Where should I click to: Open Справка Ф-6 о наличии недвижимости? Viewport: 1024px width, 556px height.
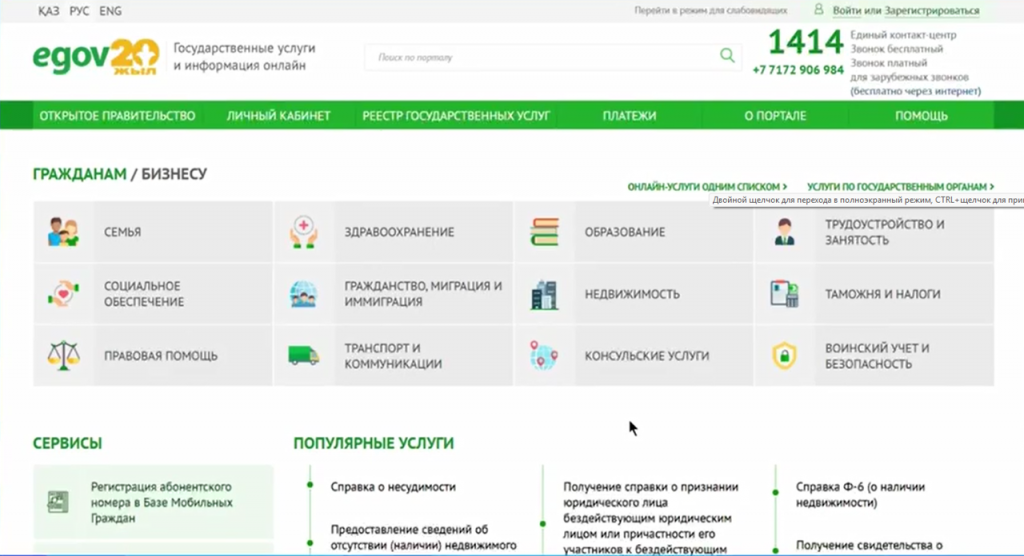pyautogui.click(x=860, y=495)
